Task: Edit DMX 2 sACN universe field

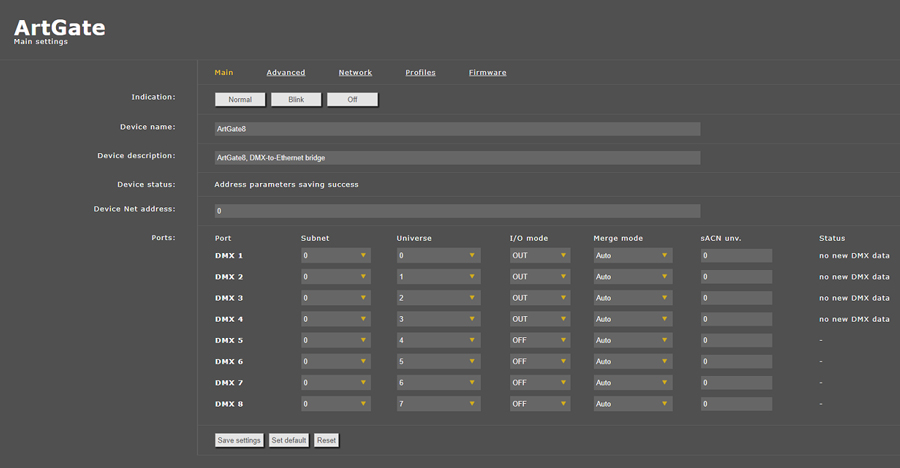Action: click(x=736, y=277)
